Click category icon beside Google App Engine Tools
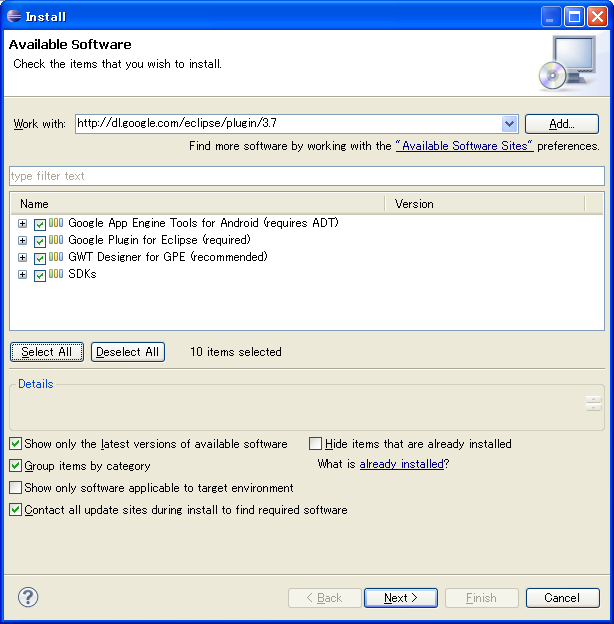 pyautogui.click(x=56, y=223)
